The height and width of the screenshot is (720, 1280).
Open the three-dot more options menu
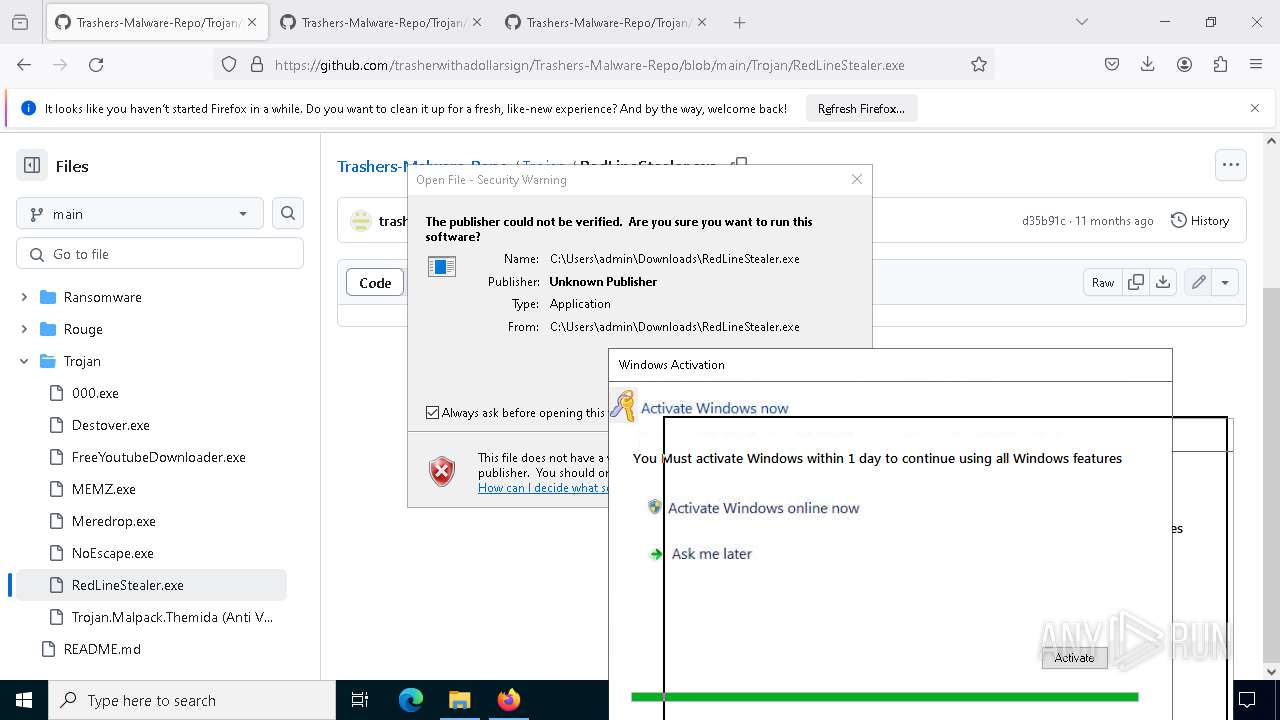click(1231, 165)
